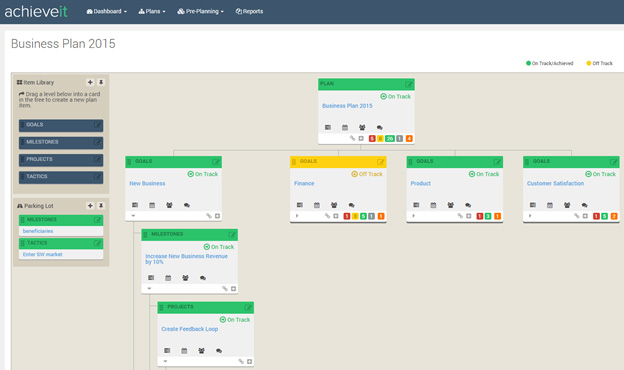The image size is (624, 370).
Task: Add a new item in Item Library
Action: (90, 82)
